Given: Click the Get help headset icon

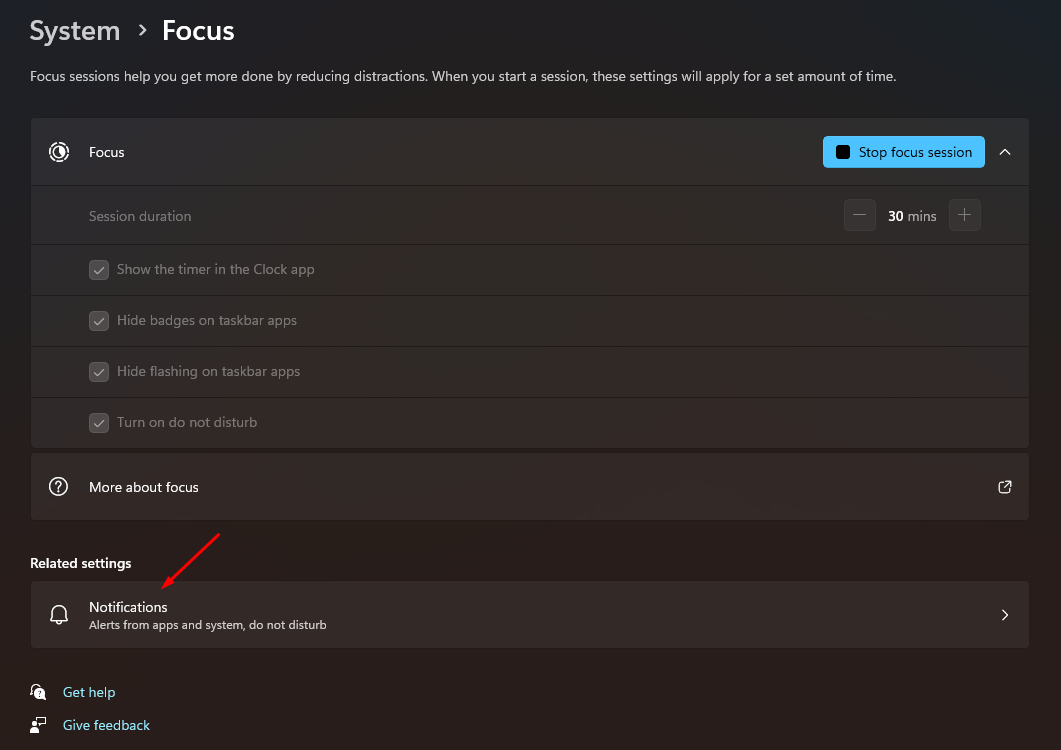Looking at the screenshot, I should point(39,692).
